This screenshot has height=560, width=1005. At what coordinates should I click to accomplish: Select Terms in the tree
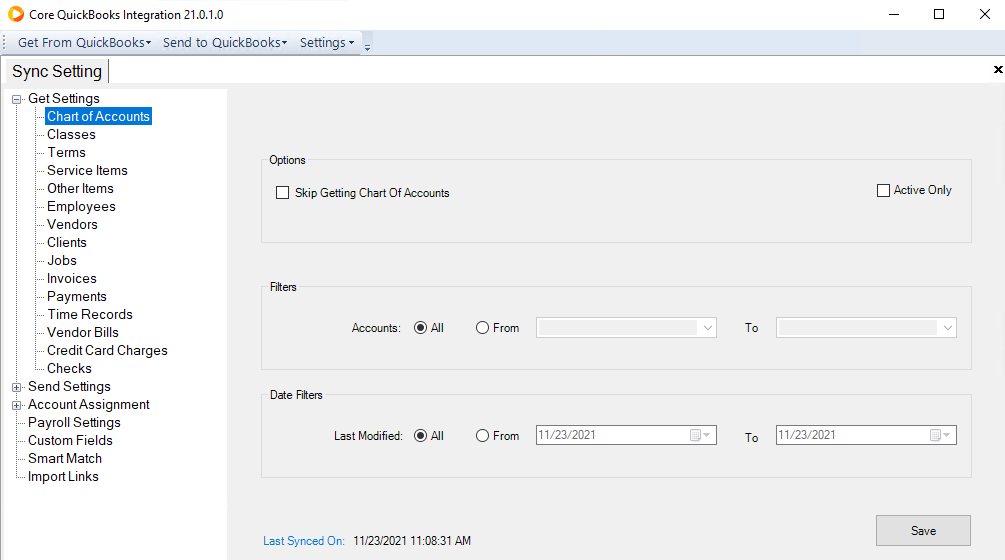point(66,152)
